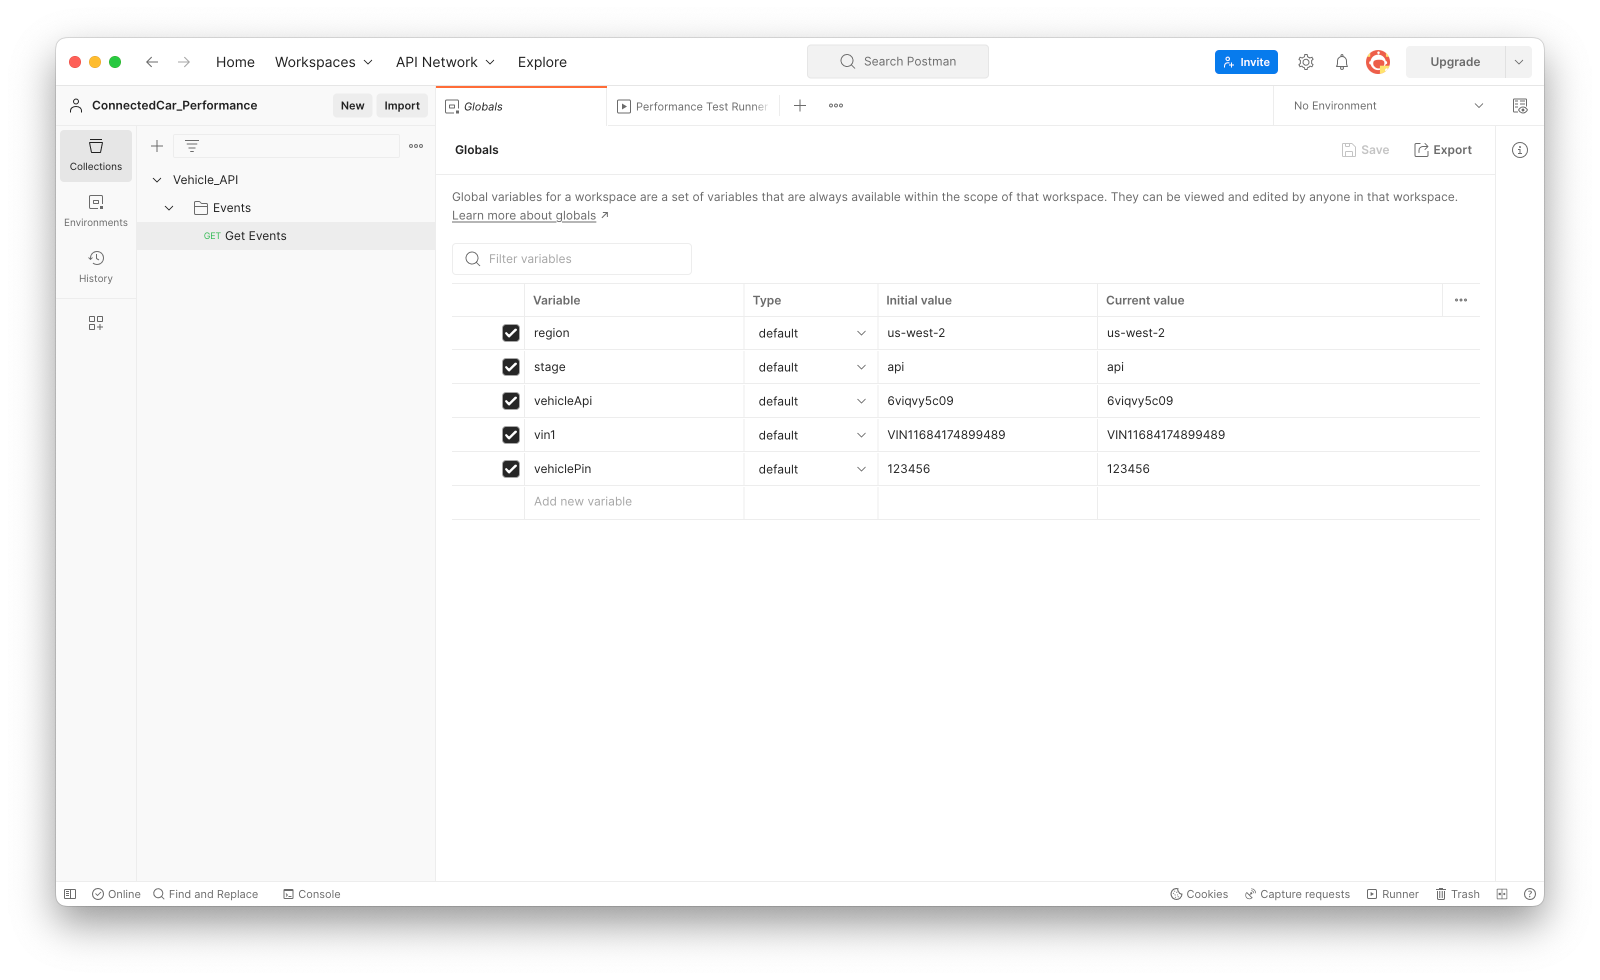The width and height of the screenshot is (1600, 980).
Task: Uncheck the vehicleApi variable checkbox
Action: [511, 401]
